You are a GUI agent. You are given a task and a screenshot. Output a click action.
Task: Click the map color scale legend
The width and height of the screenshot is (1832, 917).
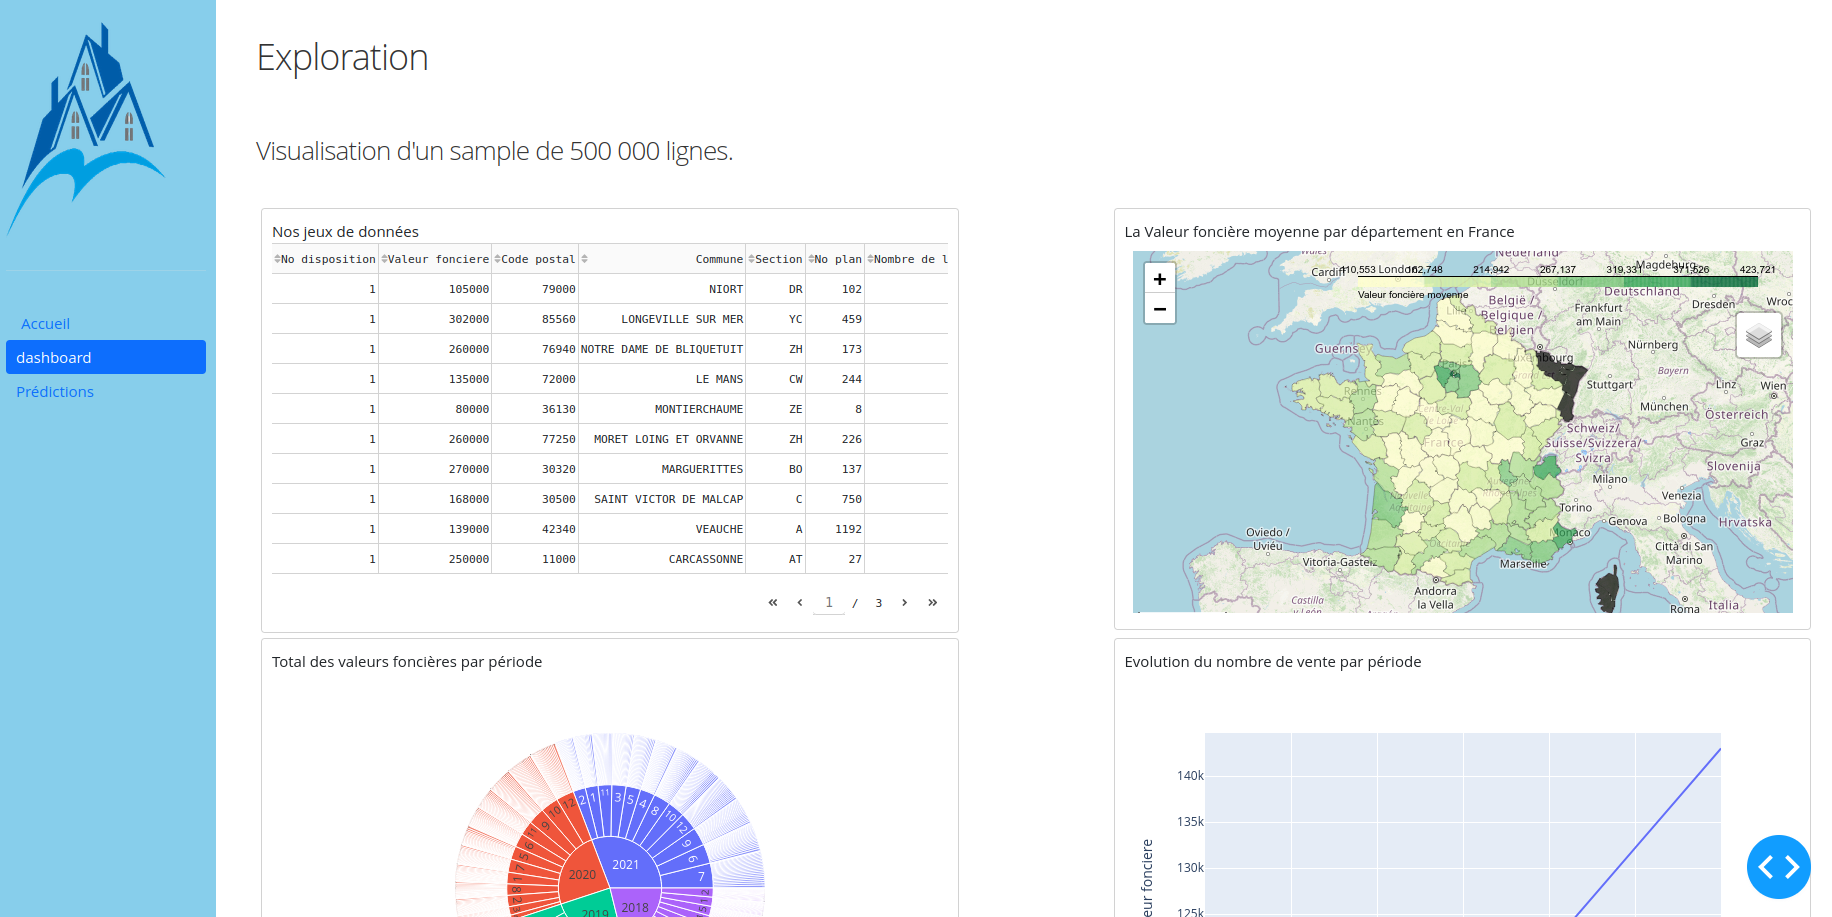coord(1560,281)
